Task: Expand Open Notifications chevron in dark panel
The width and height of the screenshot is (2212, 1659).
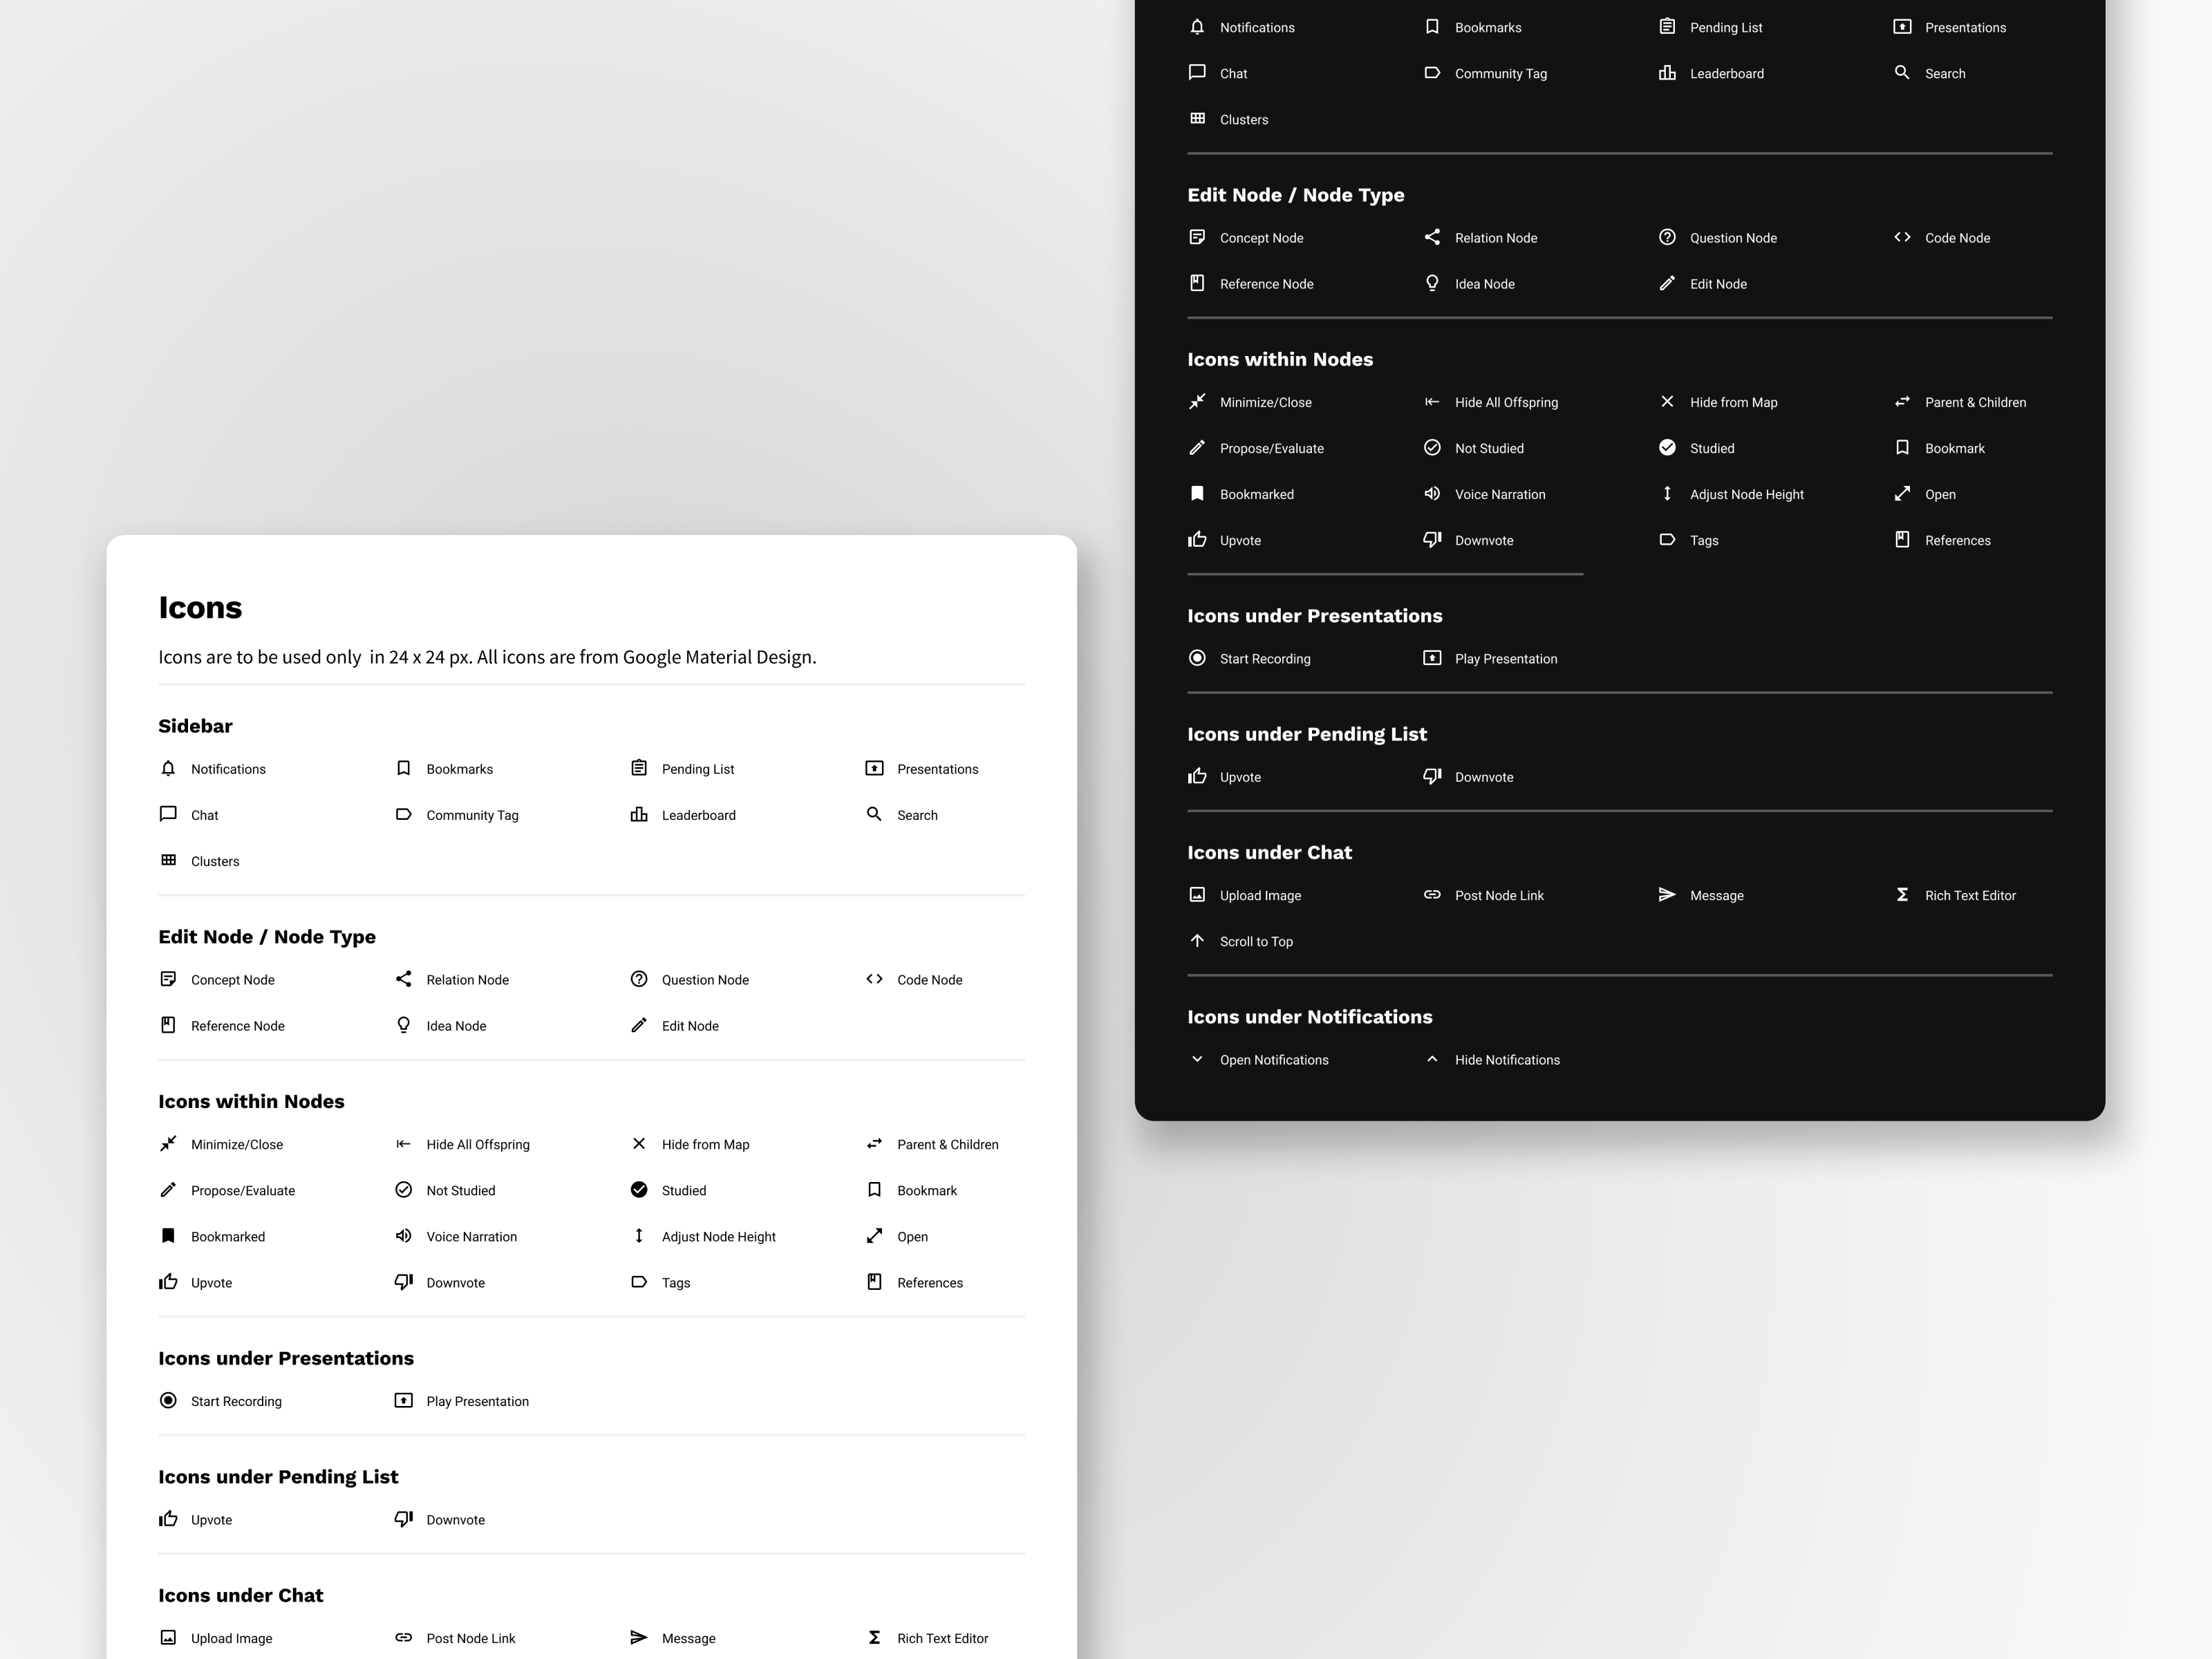Action: tap(1197, 1059)
